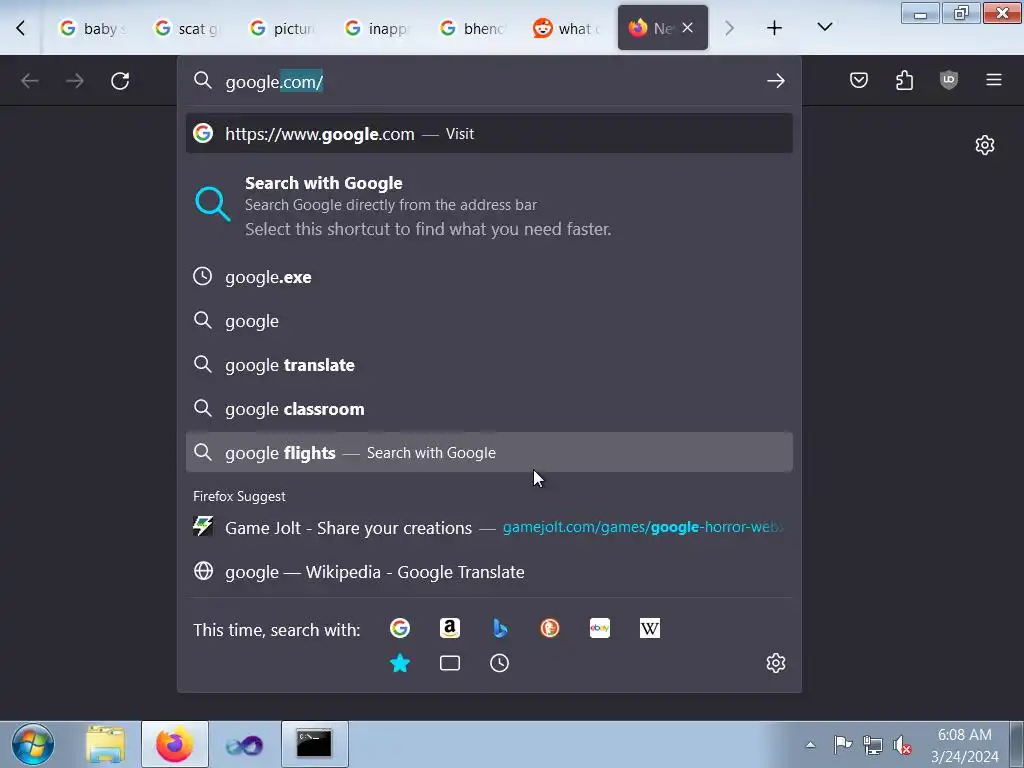Open new tab page personalize gear
This screenshot has height=768, width=1024.
click(985, 145)
